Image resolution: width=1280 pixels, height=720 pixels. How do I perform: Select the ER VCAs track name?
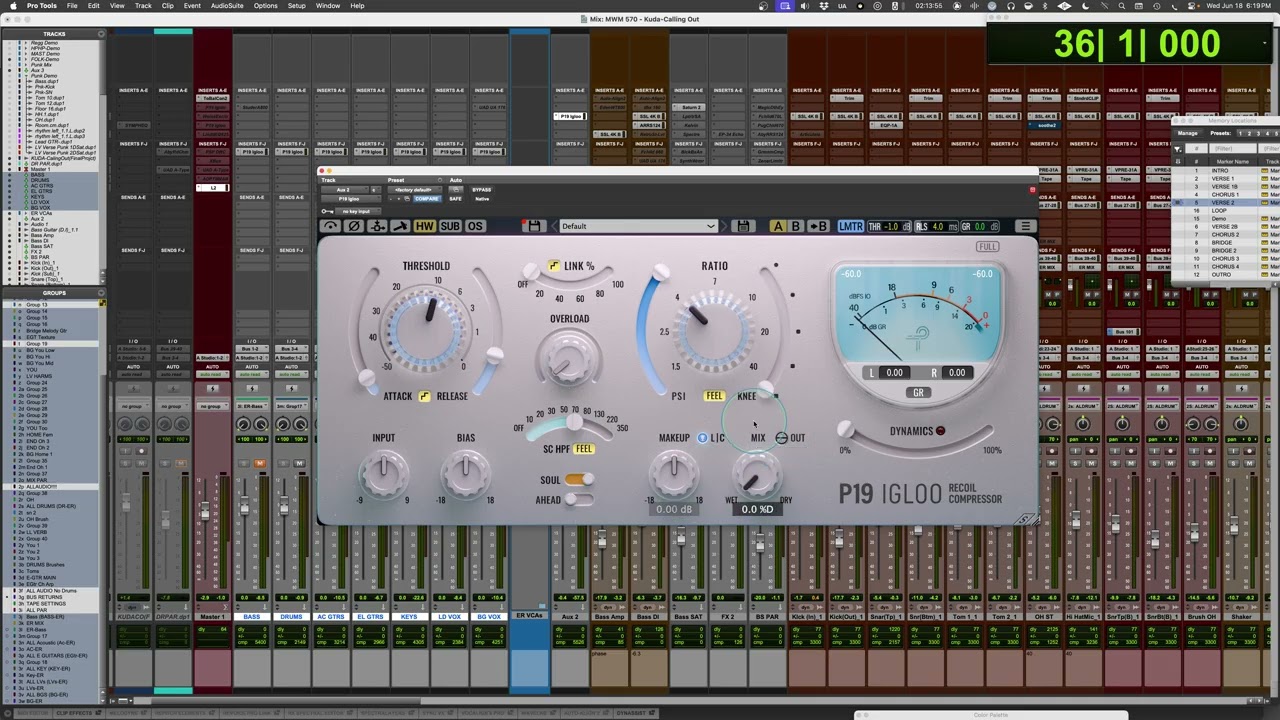[529, 616]
